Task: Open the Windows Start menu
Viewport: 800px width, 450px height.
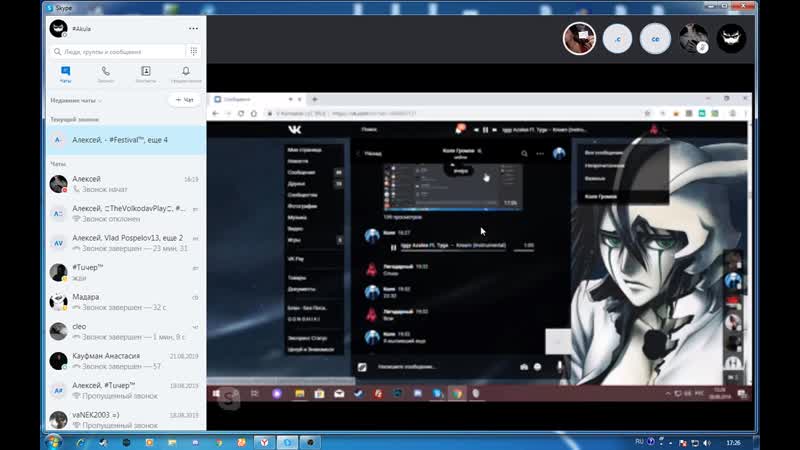Action: (x=53, y=441)
